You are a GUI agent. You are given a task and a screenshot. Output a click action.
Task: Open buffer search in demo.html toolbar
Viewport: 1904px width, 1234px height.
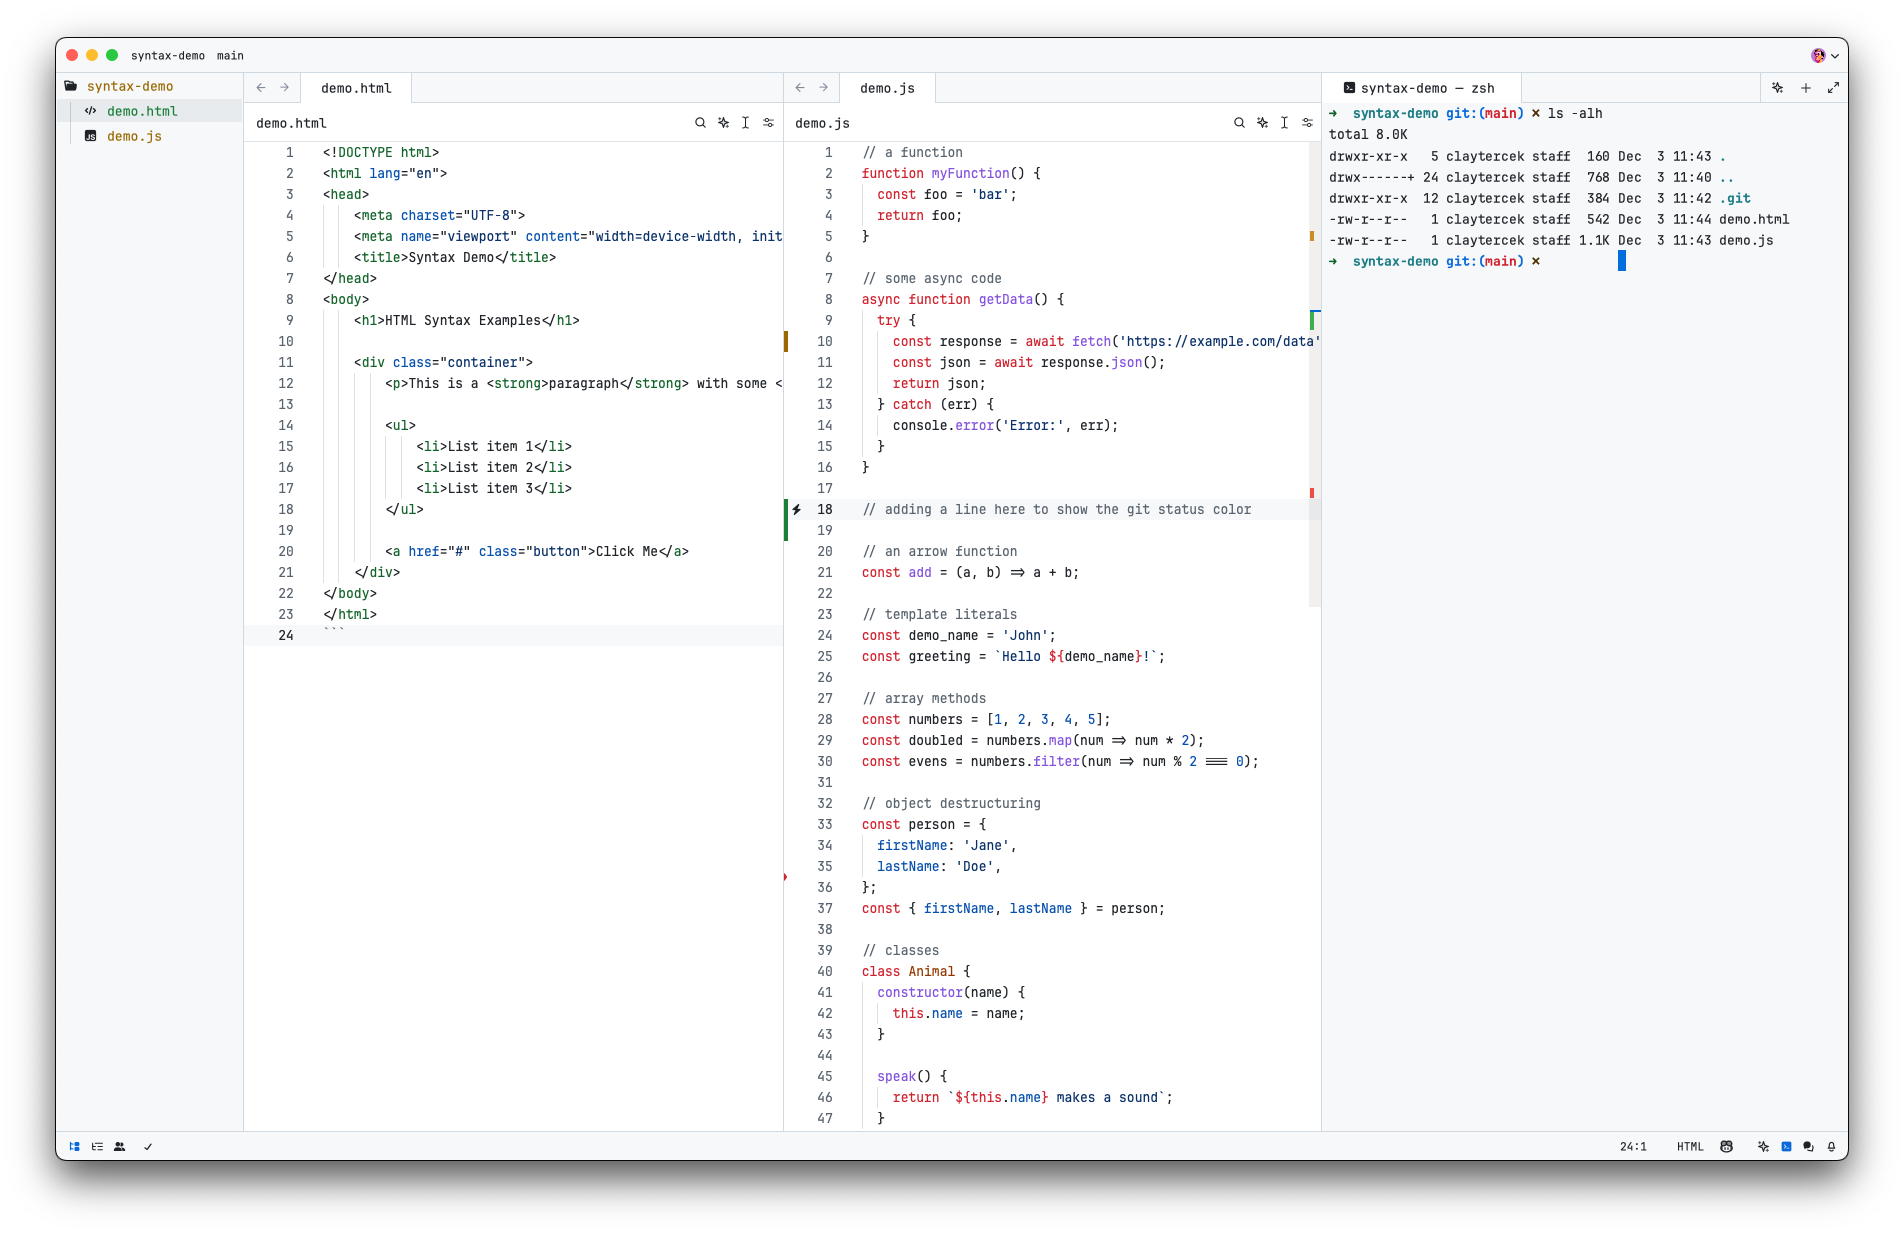pos(700,123)
